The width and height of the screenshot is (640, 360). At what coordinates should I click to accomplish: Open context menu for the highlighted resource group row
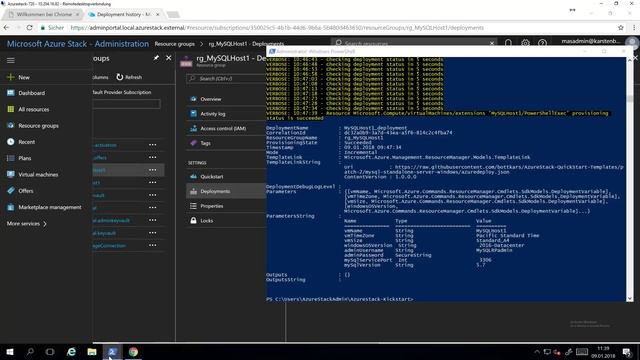pyautogui.click(x=153, y=170)
